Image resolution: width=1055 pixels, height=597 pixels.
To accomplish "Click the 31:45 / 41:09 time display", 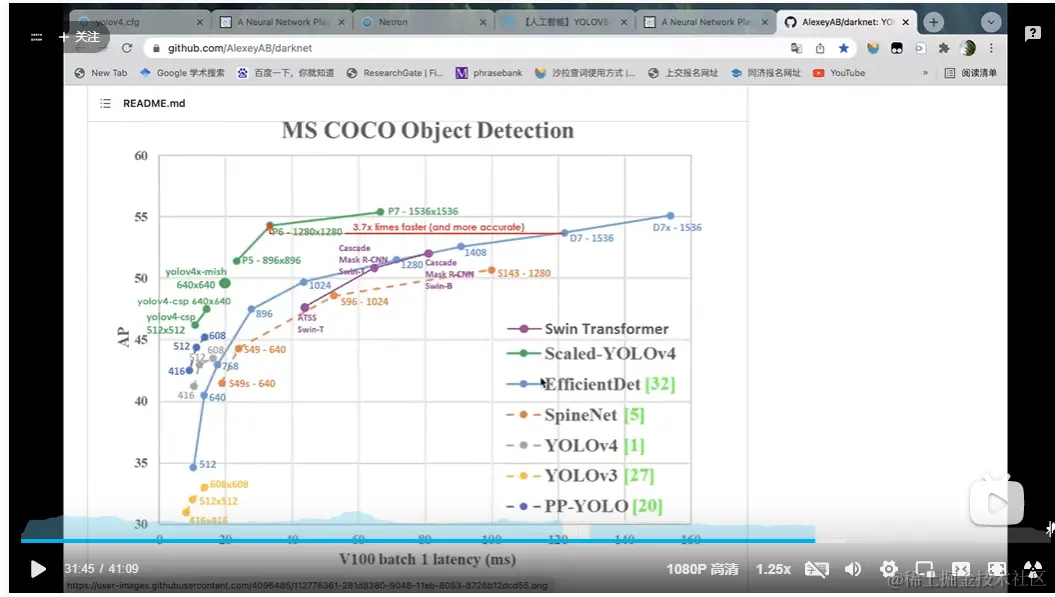I will click(x=102, y=569).
